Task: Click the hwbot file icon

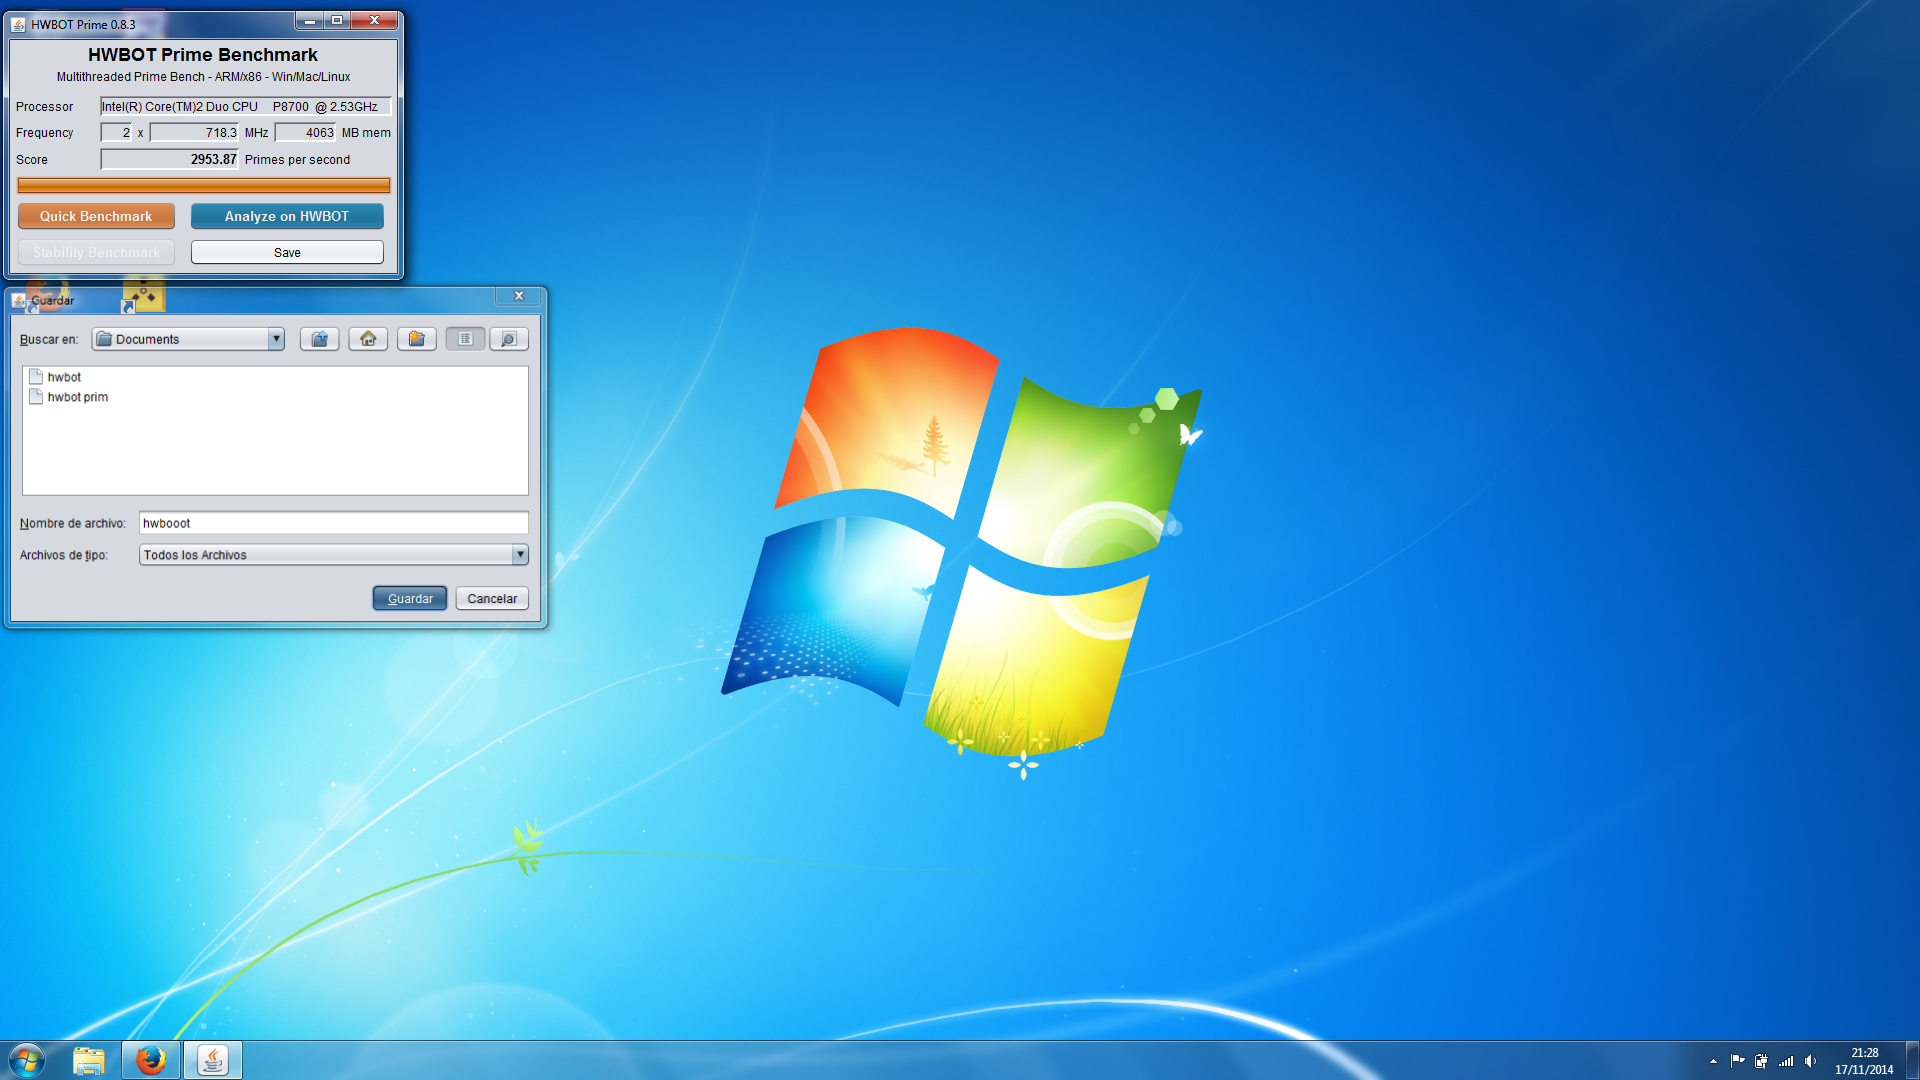Action: tap(36, 377)
